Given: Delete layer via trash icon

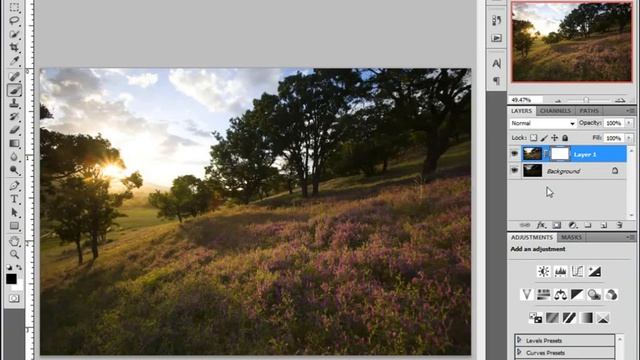Looking at the screenshot, I should (620, 225).
